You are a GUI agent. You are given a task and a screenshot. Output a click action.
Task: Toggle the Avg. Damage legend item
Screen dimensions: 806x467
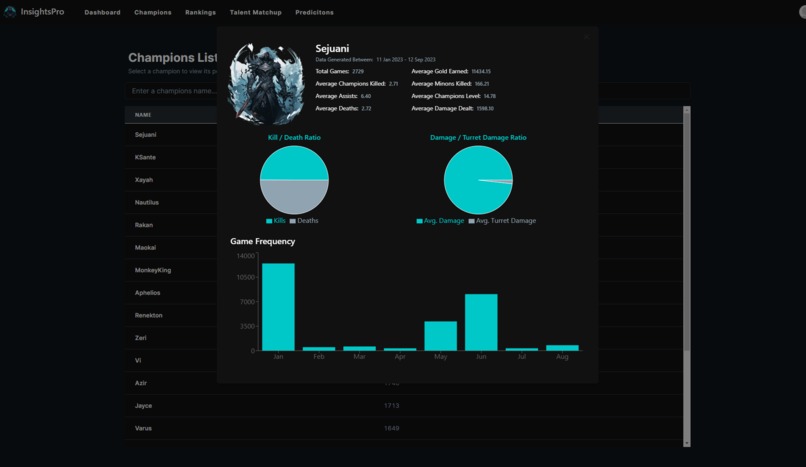pos(440,221)
